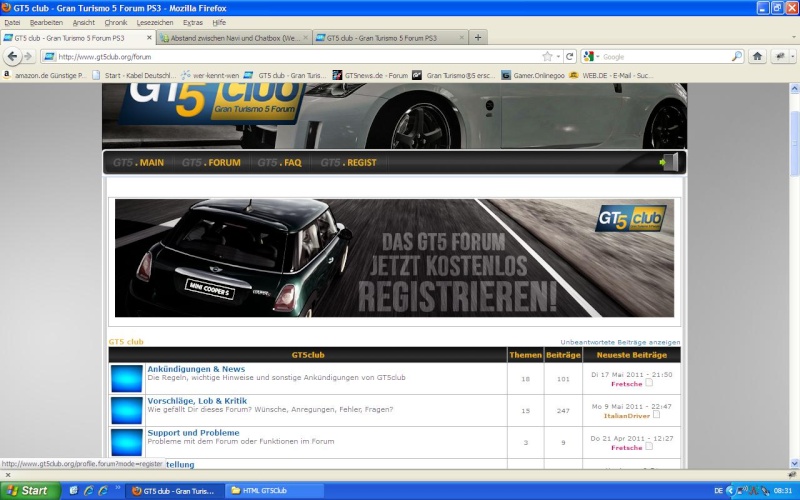
Task: View latest post icon in Support row
Action: pyautogui.click(x=648, y=446)
